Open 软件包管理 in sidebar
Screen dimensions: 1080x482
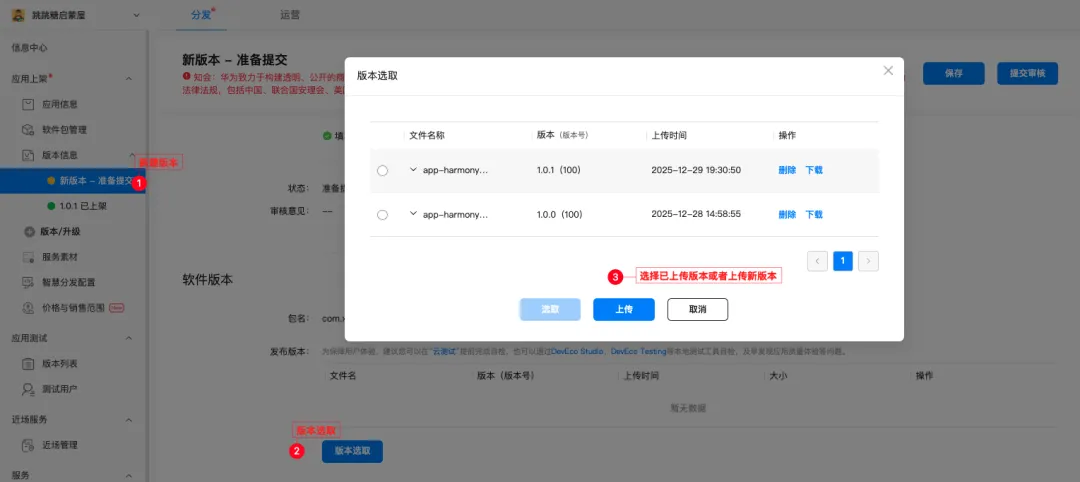coord(64,129)
